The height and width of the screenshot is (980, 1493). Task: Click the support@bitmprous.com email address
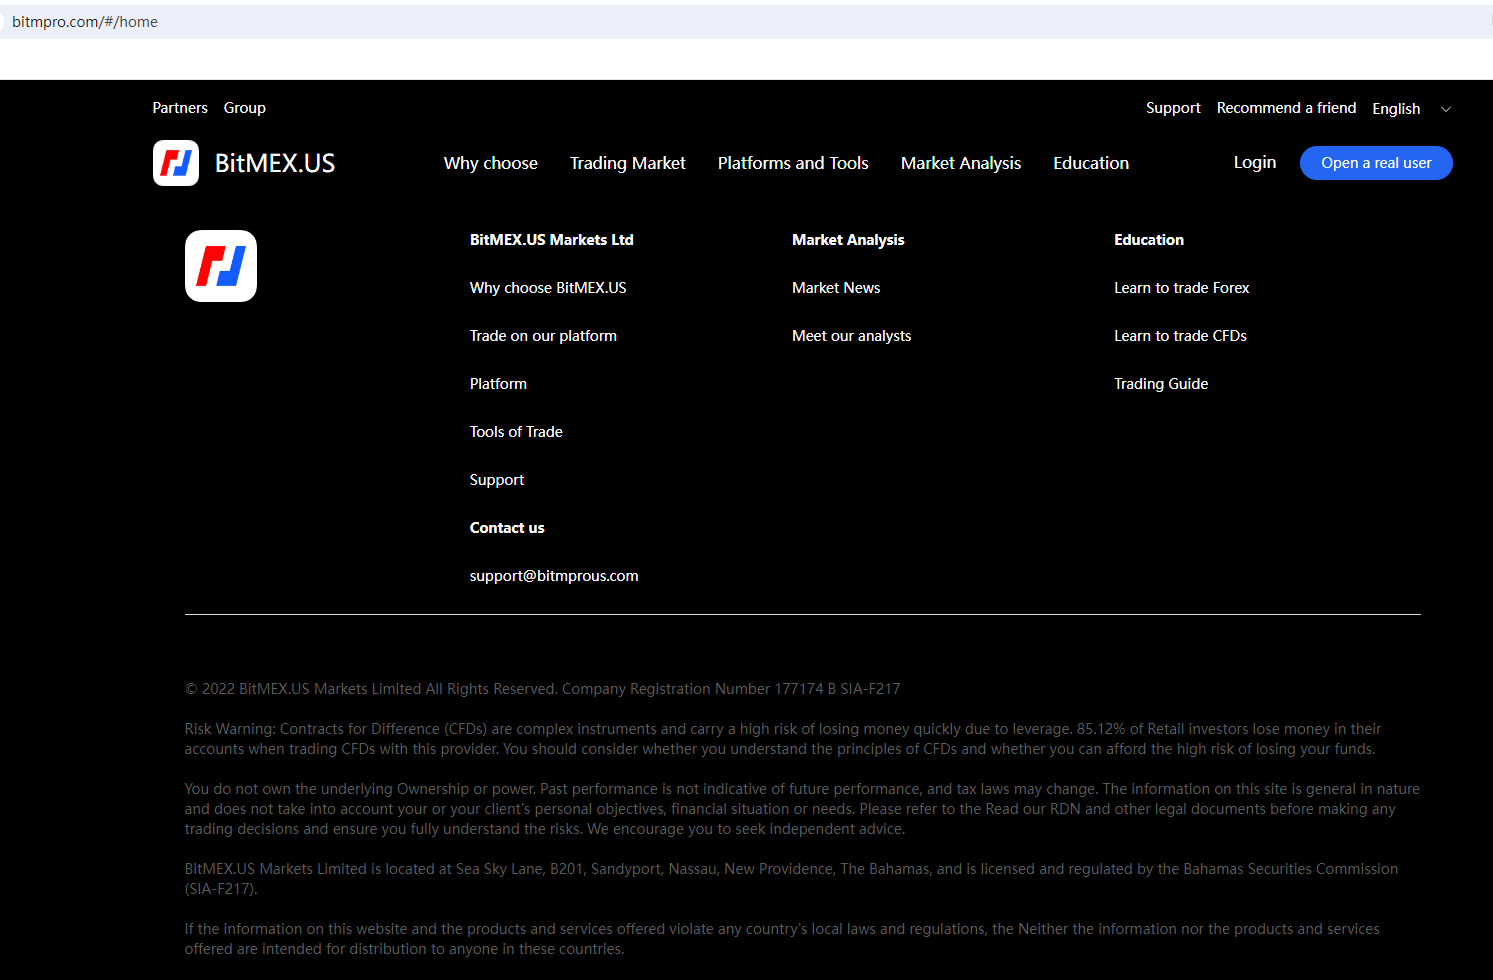[554, 576]
